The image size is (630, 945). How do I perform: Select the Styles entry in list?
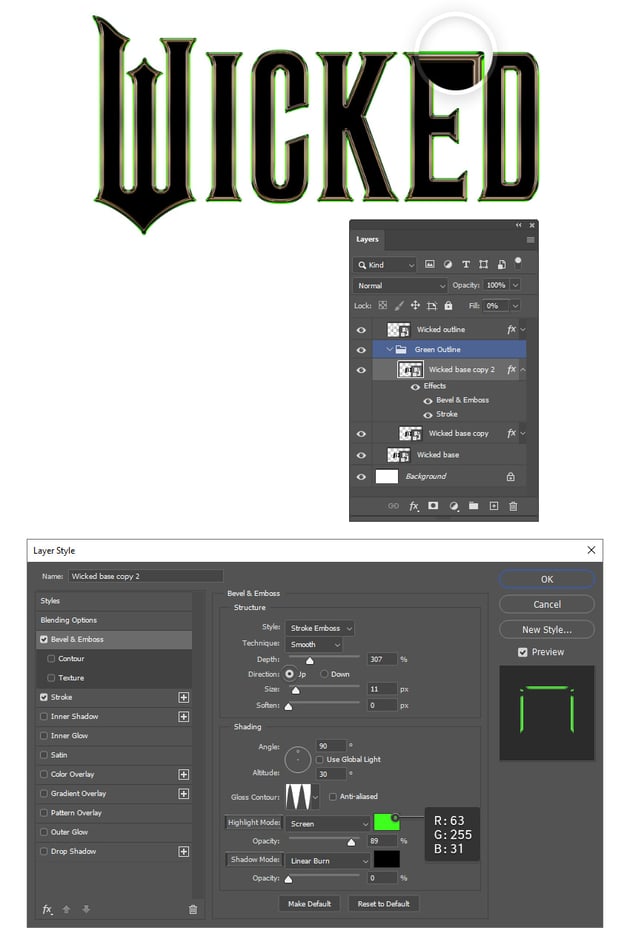tap(114, 601)
